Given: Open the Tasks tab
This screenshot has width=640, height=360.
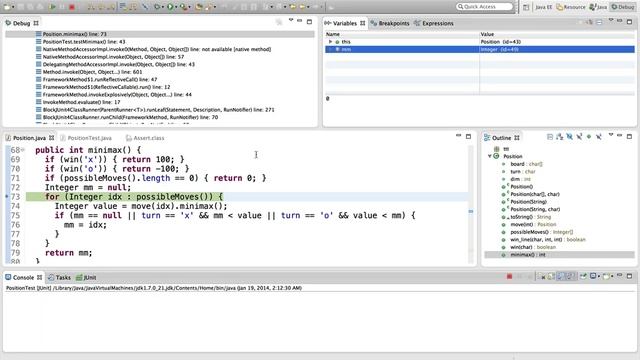Looking at the screenshot, I should (60, 278).
